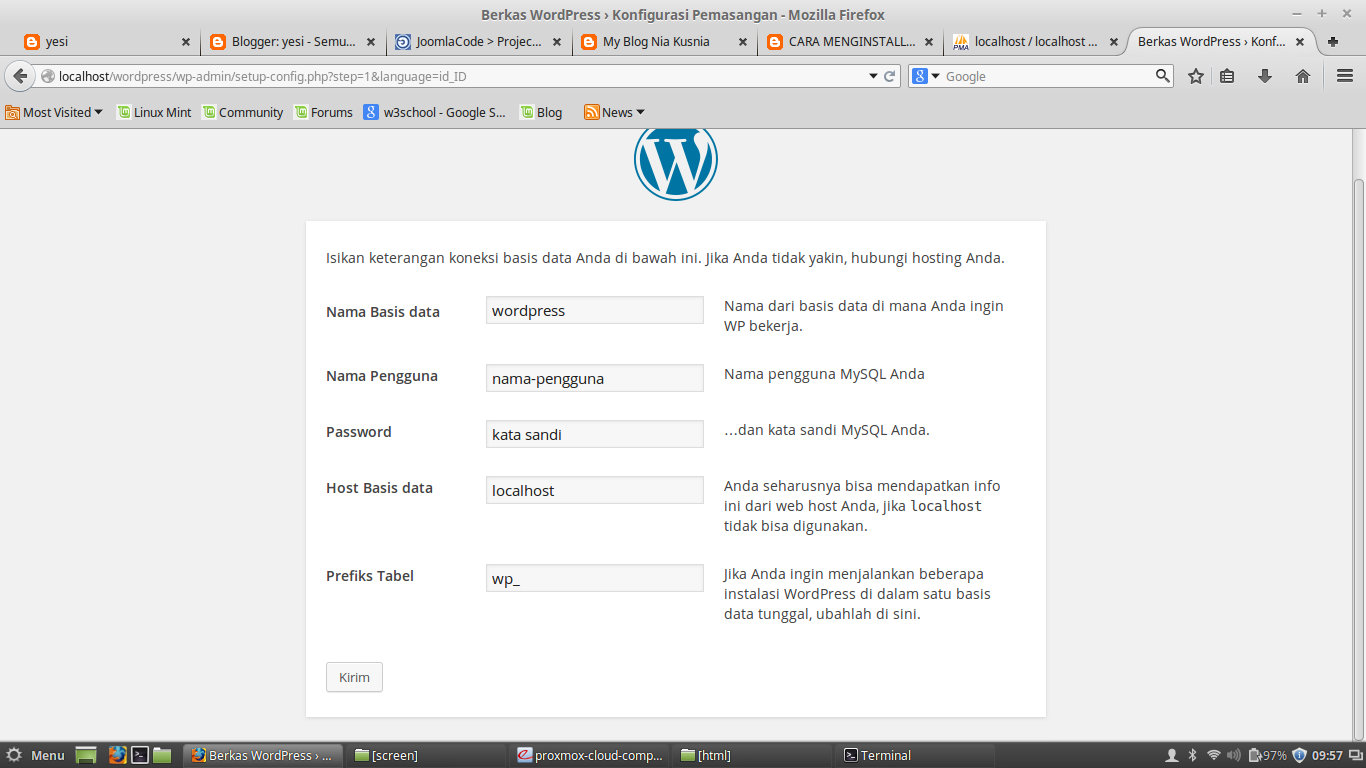Open the Linux Mint bookmark
Viewport: 1366px width, 768px height.
tap(154, 112)
